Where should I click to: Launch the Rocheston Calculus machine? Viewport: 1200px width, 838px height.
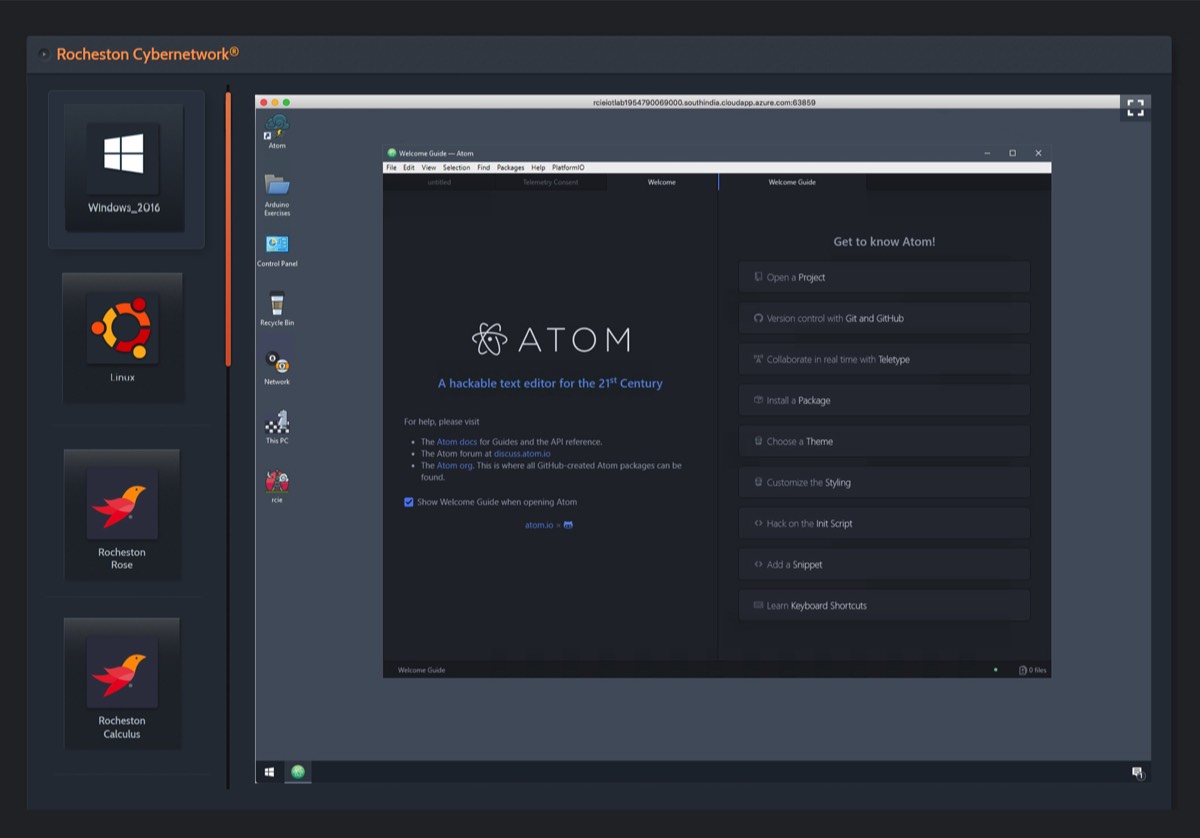[122, 683]
